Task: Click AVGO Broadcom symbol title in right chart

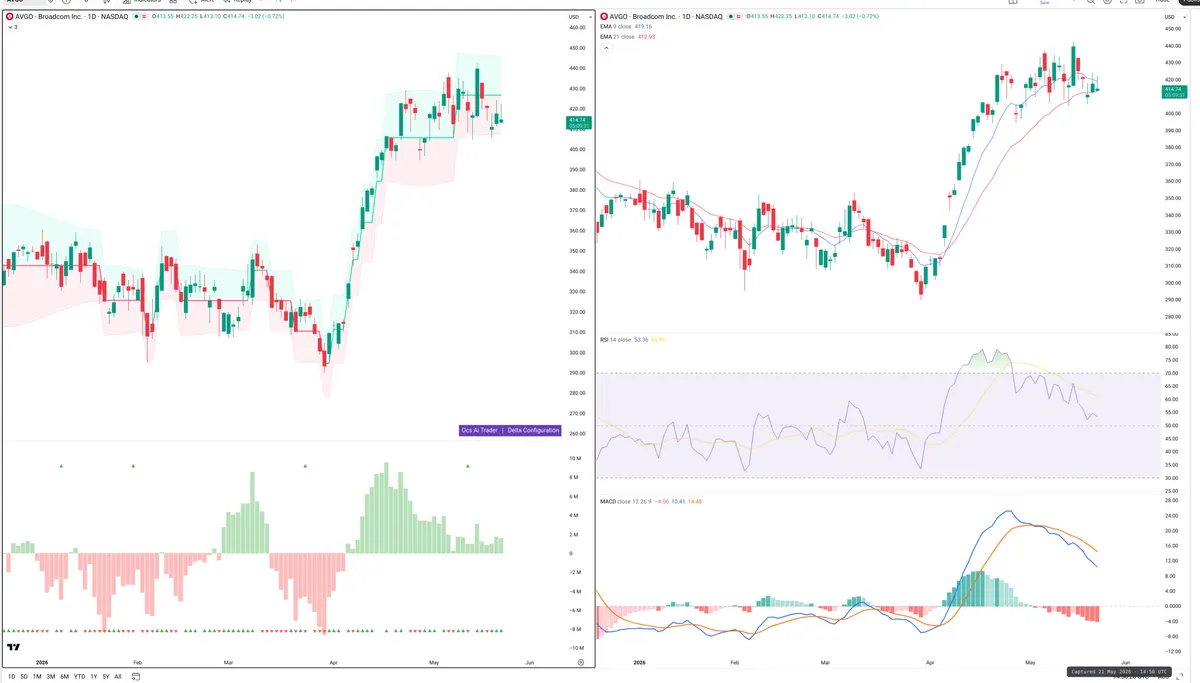Action: point(667,17)
